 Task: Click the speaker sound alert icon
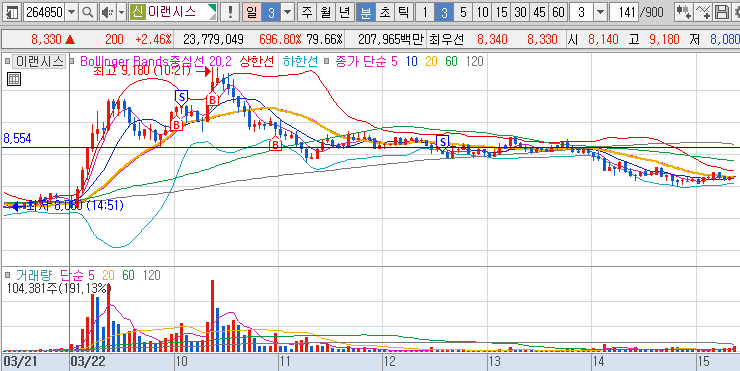coord(107,12)
